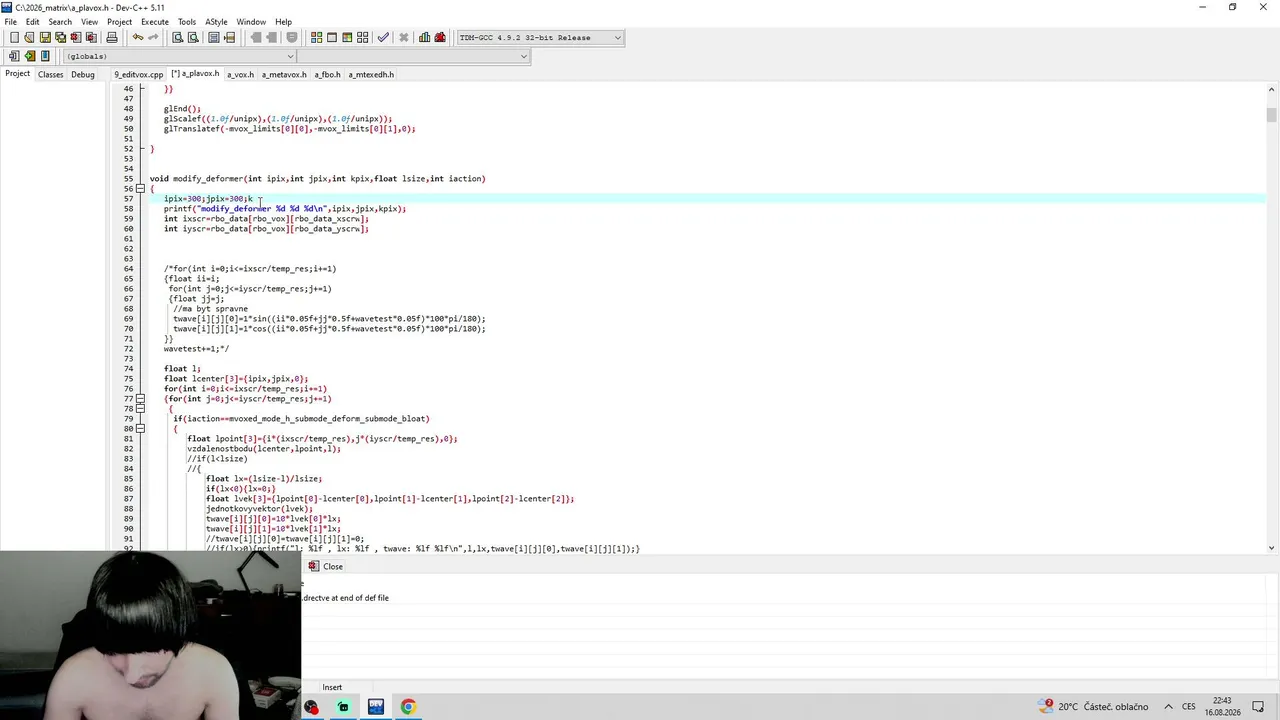Switch to the a_metavox.h tab
The image size is (1280, 720).
point(284,74)
